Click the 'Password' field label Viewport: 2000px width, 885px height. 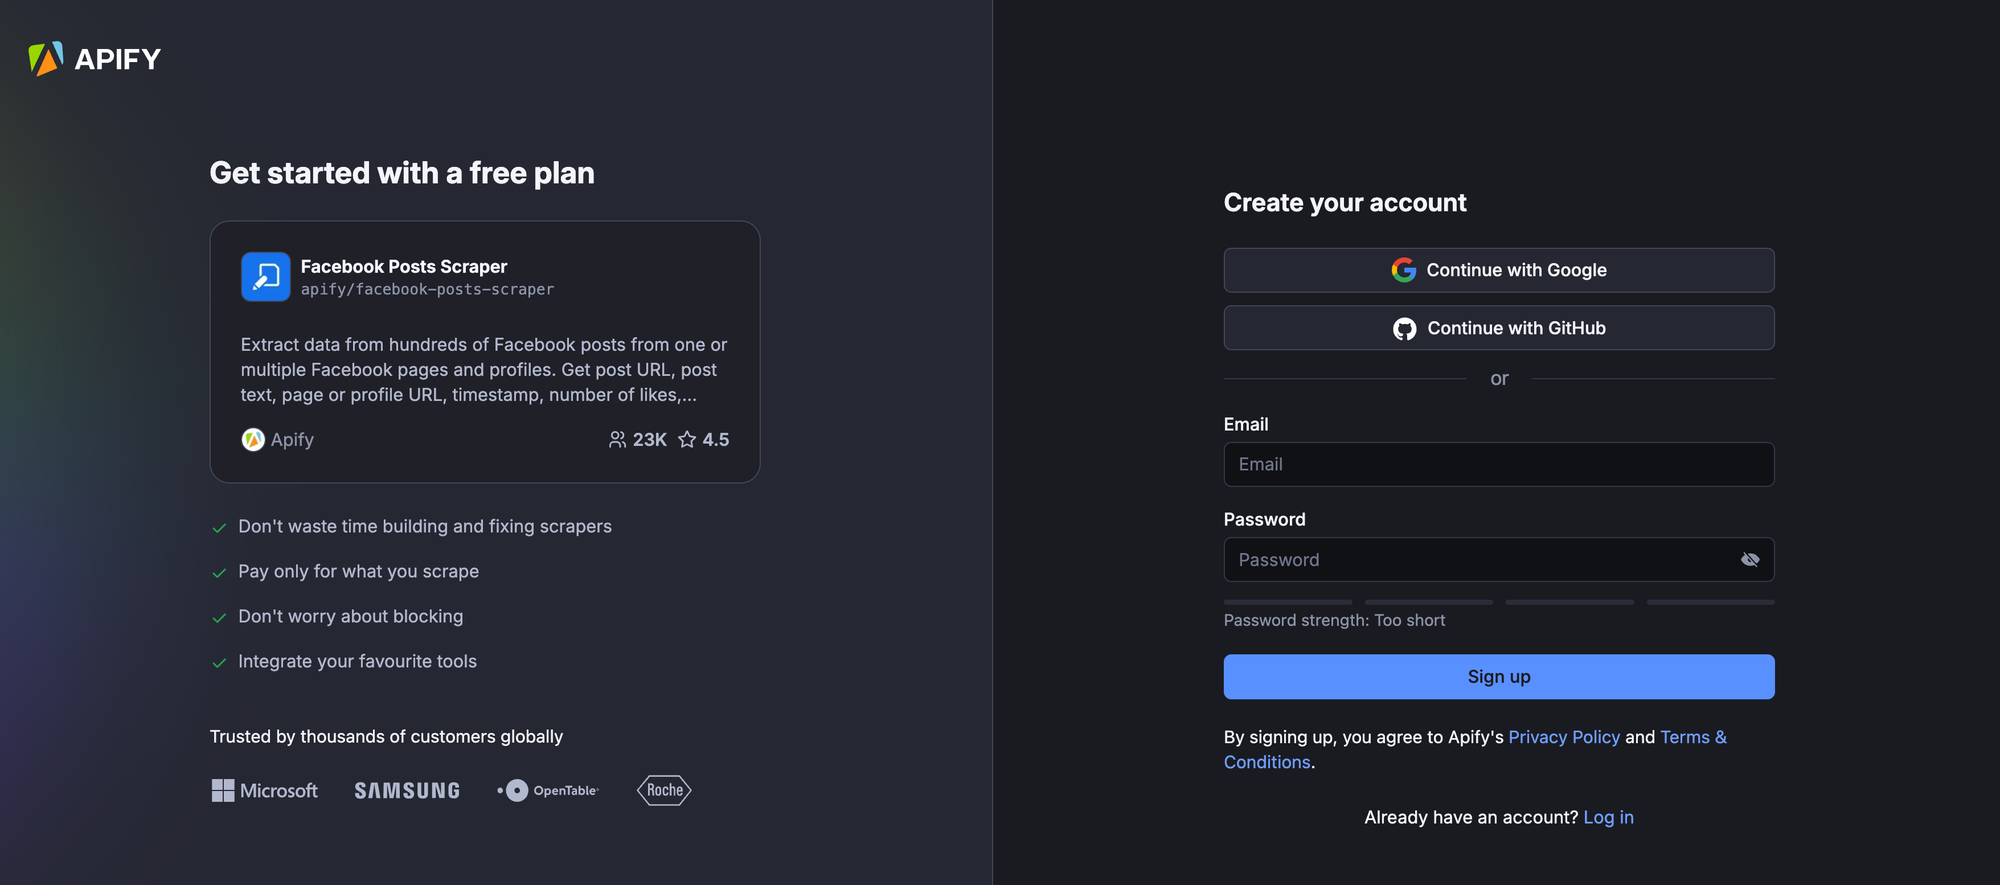pos(1264,519)
